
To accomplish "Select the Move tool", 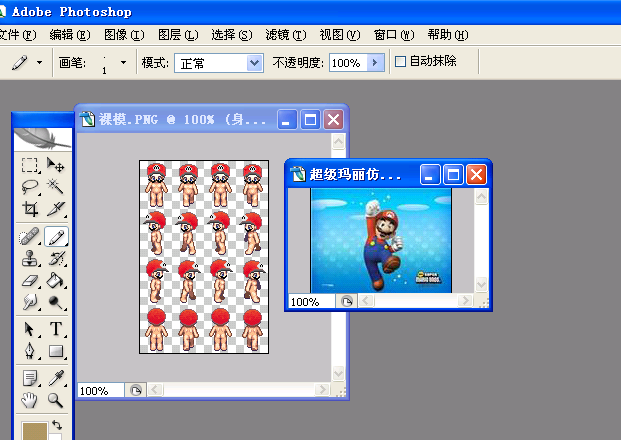I will coord(55,165).
